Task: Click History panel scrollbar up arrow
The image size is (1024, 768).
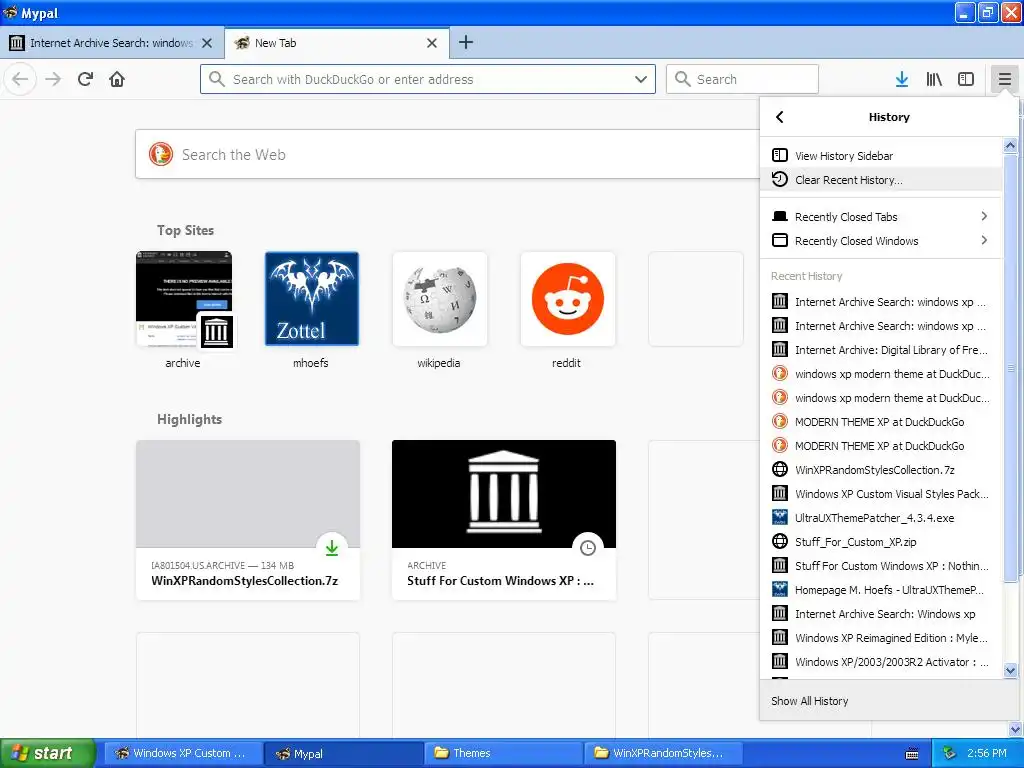Action: (x=1010, y=146)
